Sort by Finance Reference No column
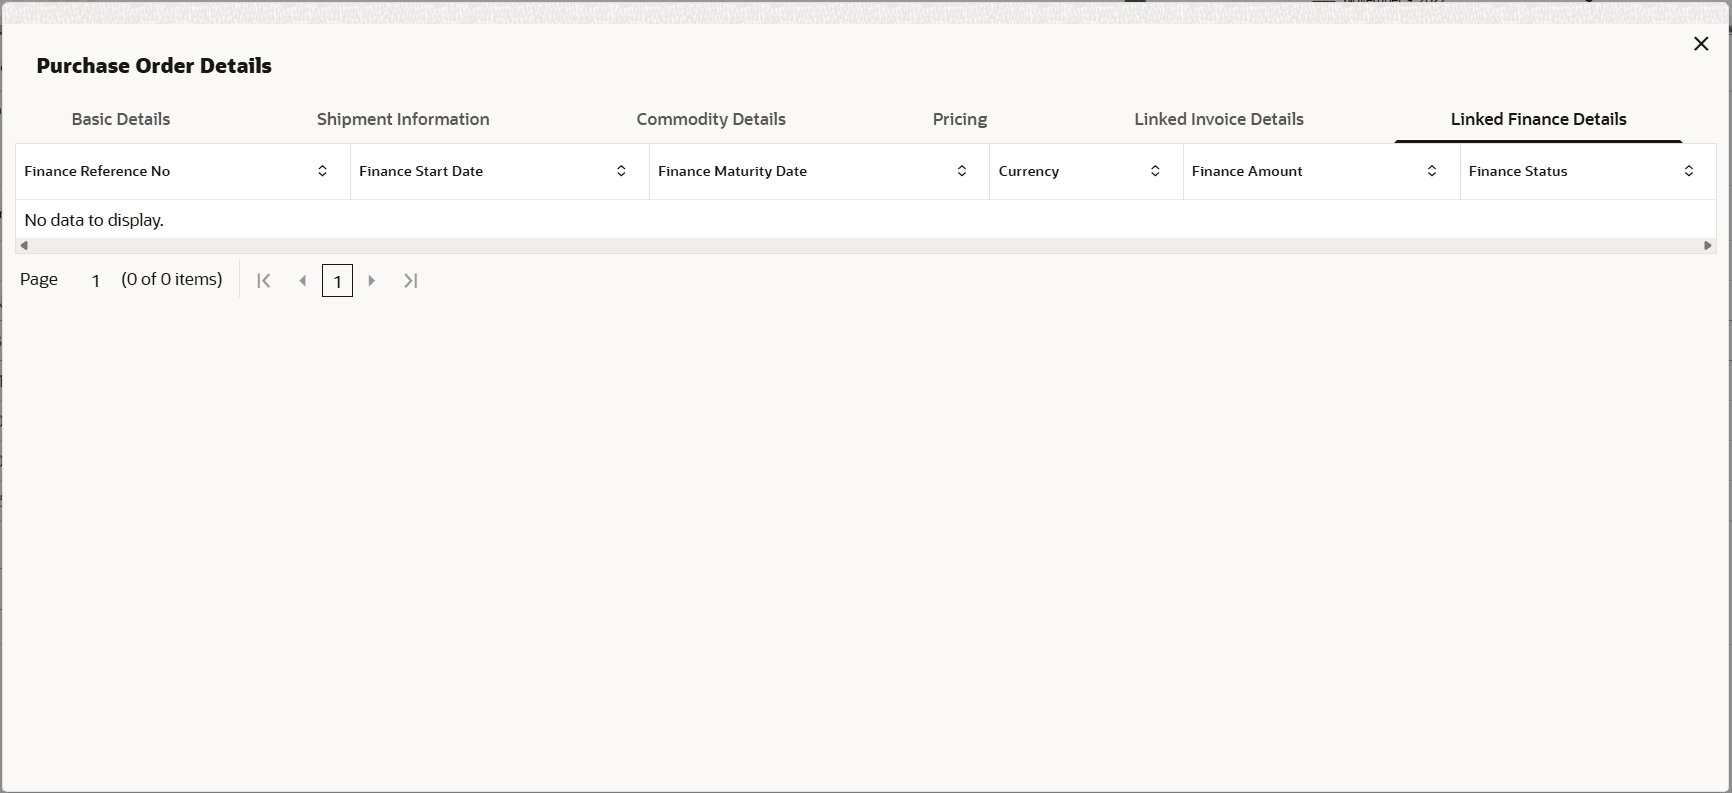This screenshot has height=793, width=1732. [x=322, y=171]
